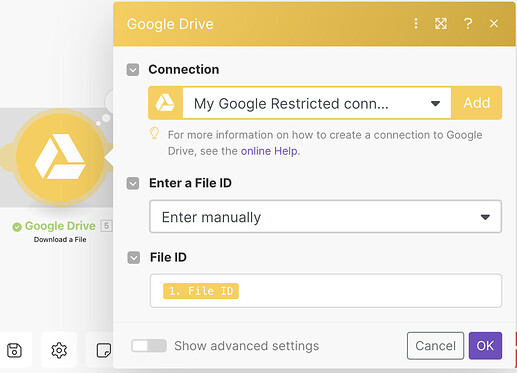
Task: Click the module number 5 badge
Action: tap(106, 226)
